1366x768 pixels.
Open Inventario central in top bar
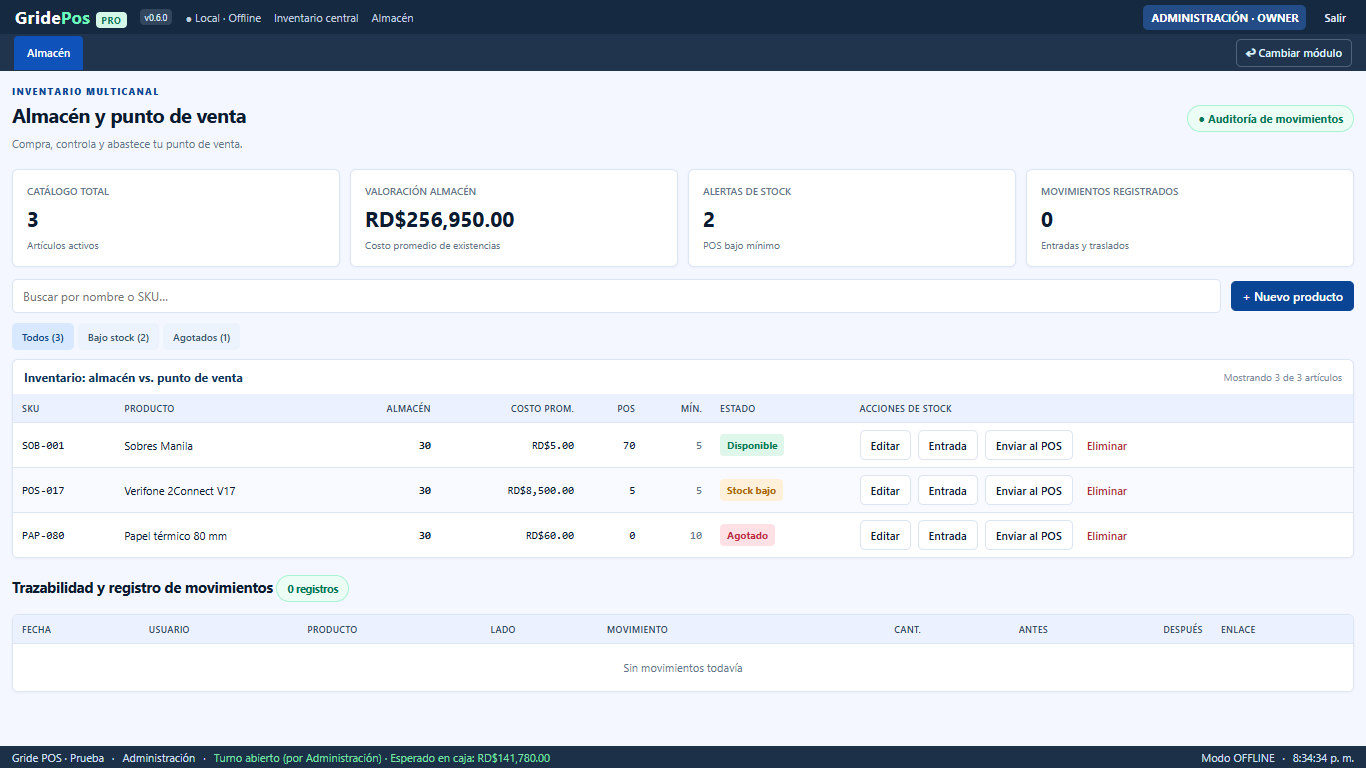coord(316,18)
